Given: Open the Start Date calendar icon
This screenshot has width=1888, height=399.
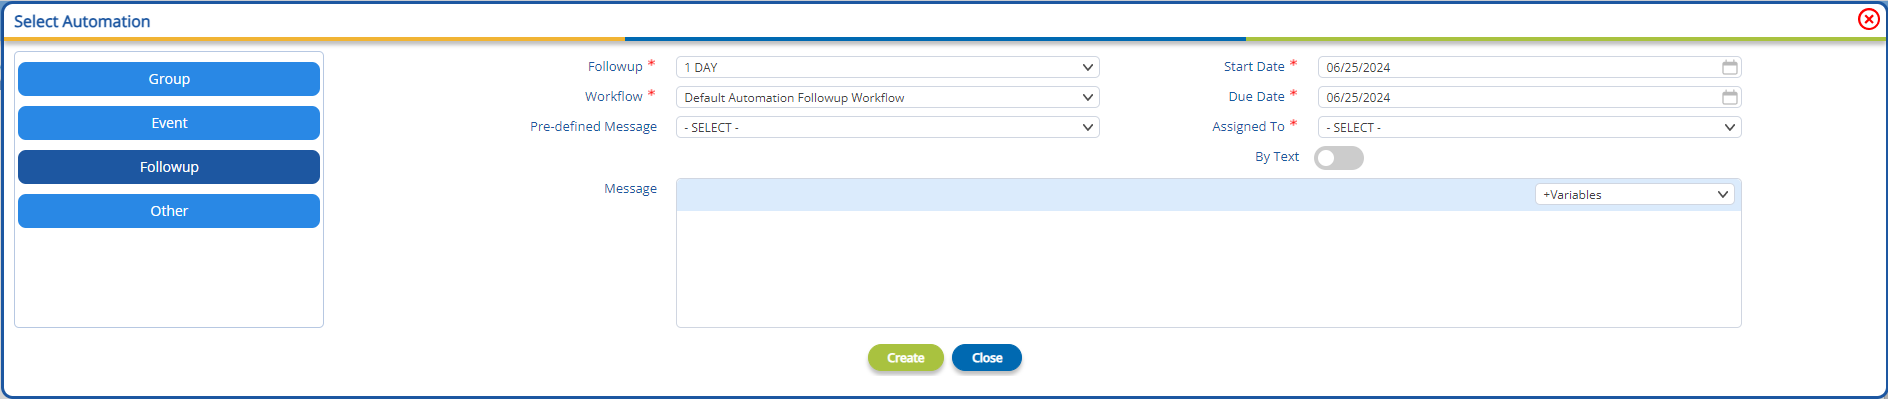Looking at the screenshot, I should click(1730, 67).
